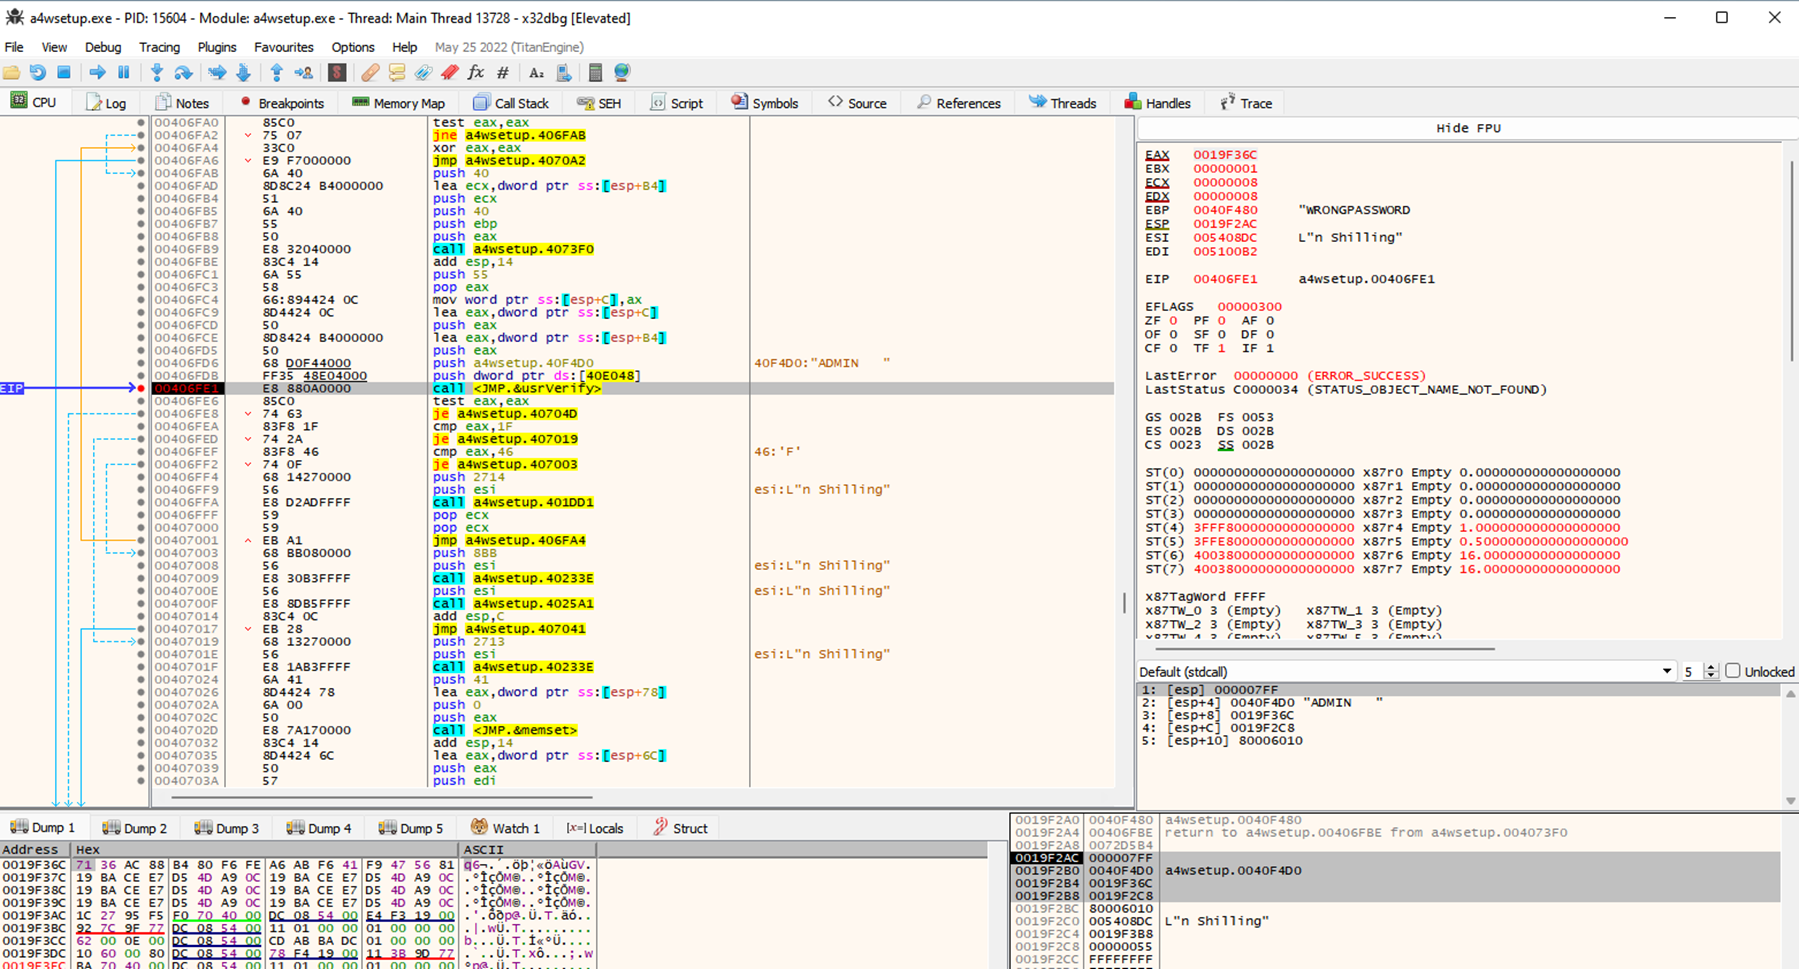Click the fx functions icon
The width and height of the screenshot is (1799, 969).
(476, 72)
